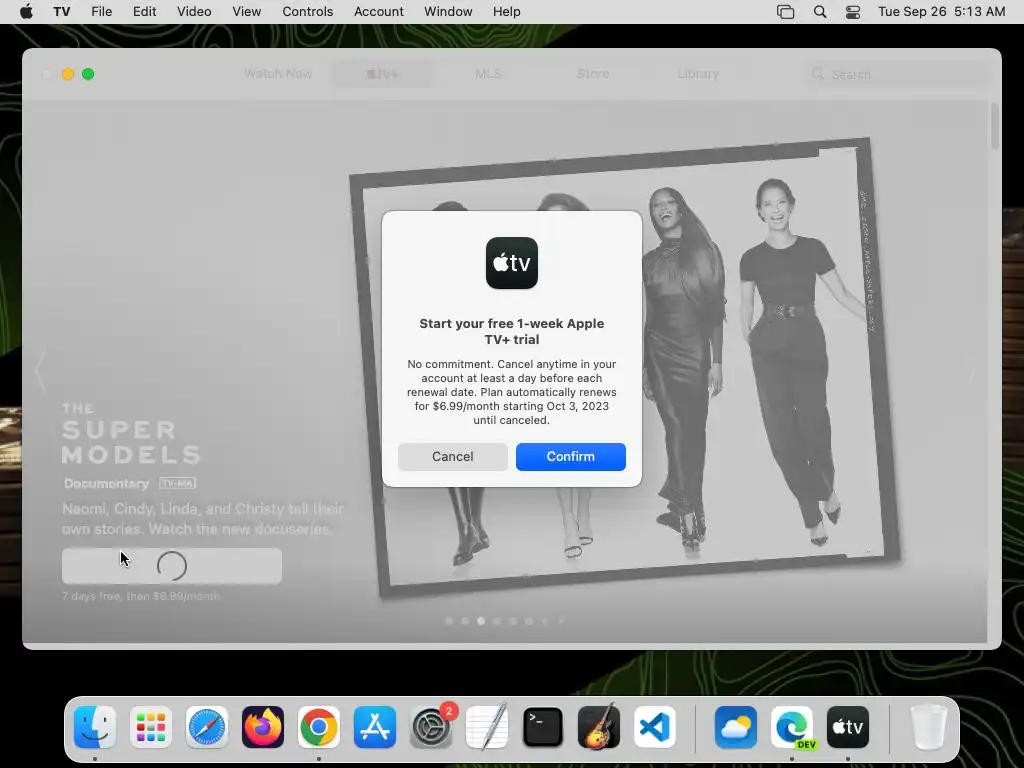Open GarageBand from the Dock
The width and height of the screenshot is (1024, 768).
(x=599, y=727)
